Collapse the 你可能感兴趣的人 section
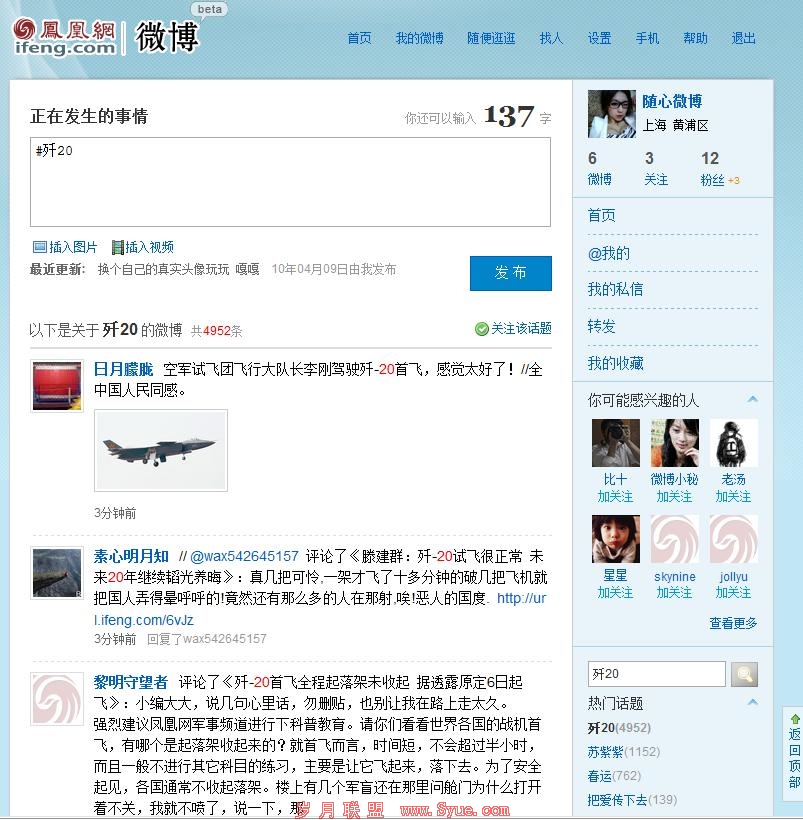 pyautogui.click(x=752, y=400)
